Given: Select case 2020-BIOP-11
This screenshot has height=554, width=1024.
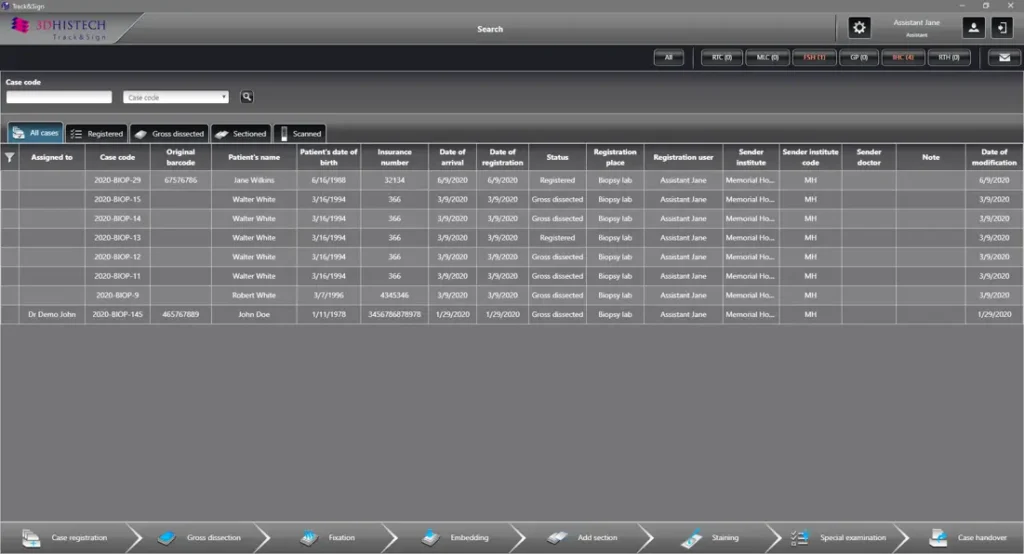Looking at the screenshot, I should [x=118, y=276].
